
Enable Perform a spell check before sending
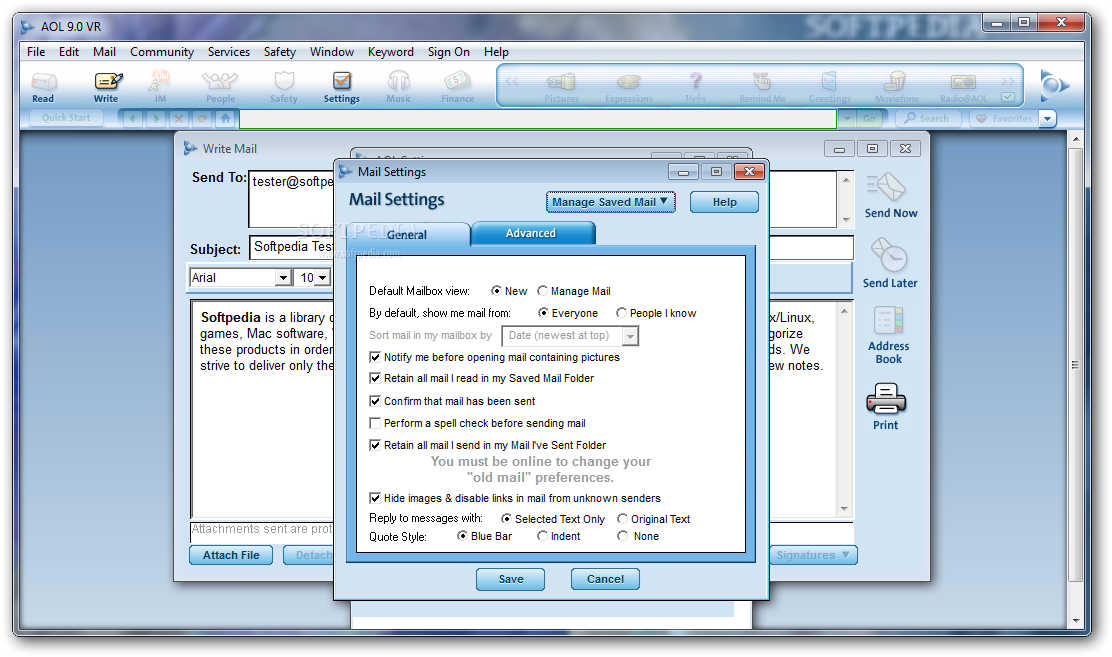[x=375, y=423]
